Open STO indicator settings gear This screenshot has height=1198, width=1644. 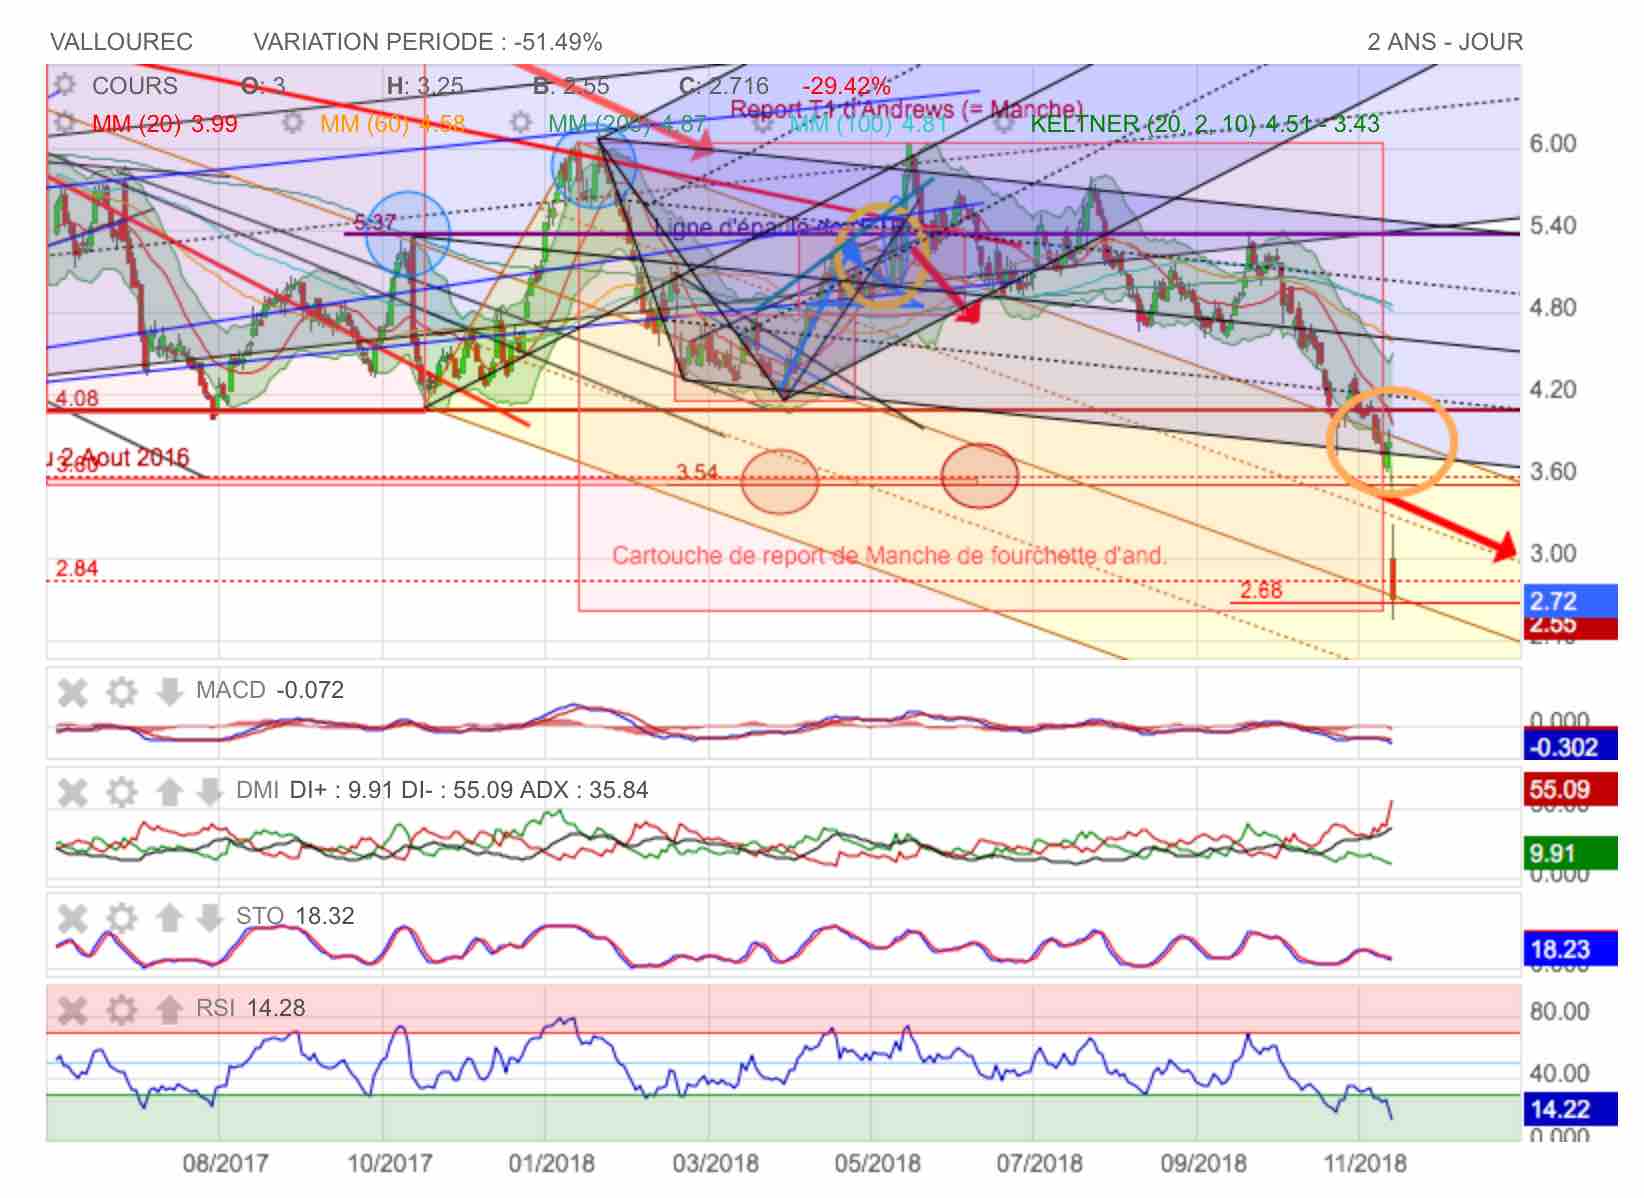pos(121,917)
